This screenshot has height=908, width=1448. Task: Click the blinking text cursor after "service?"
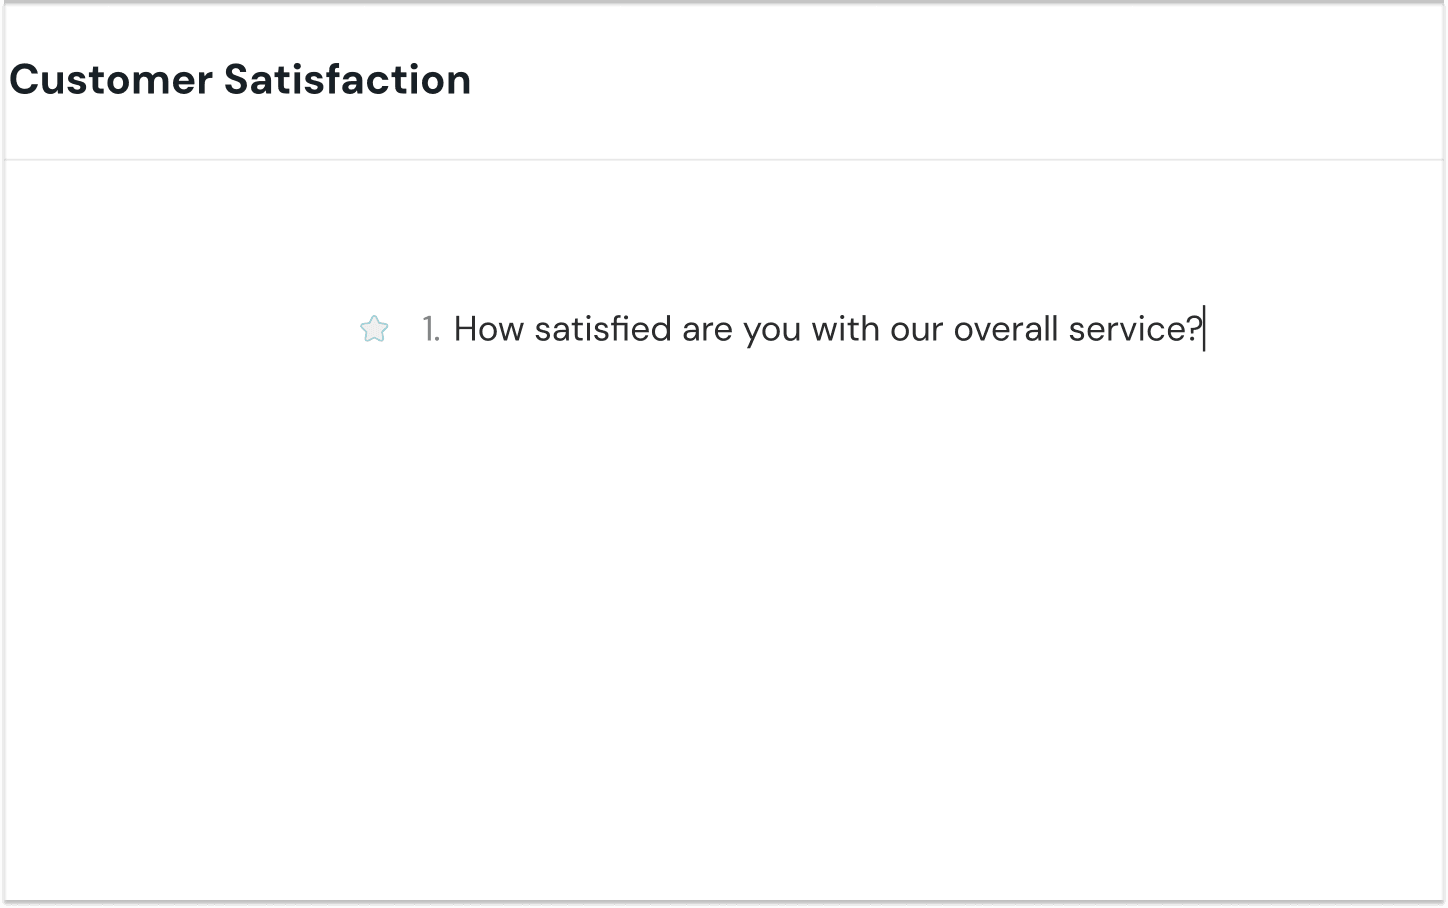(1205, 329)
